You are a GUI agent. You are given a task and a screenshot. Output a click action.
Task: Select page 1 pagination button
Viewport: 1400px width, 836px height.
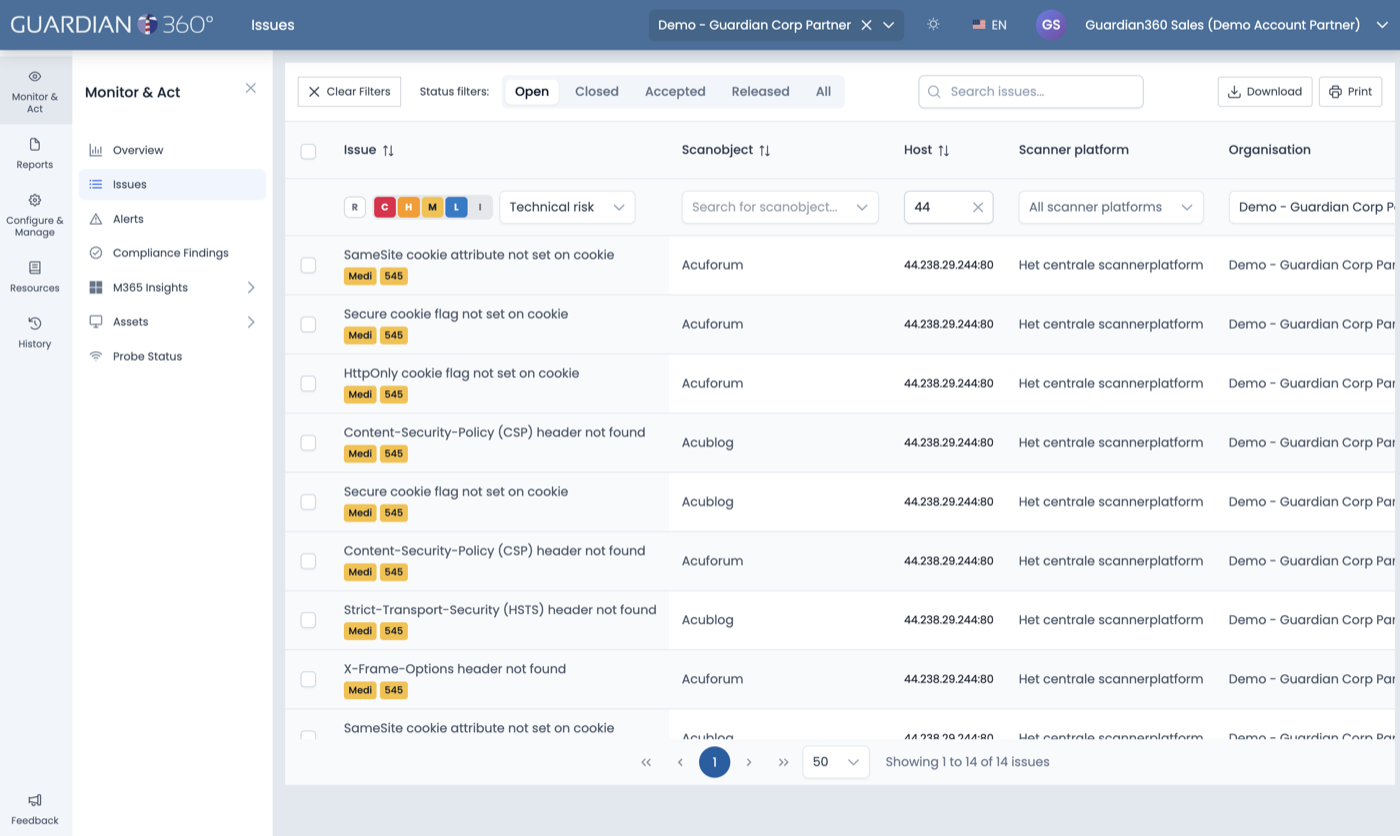714,762
